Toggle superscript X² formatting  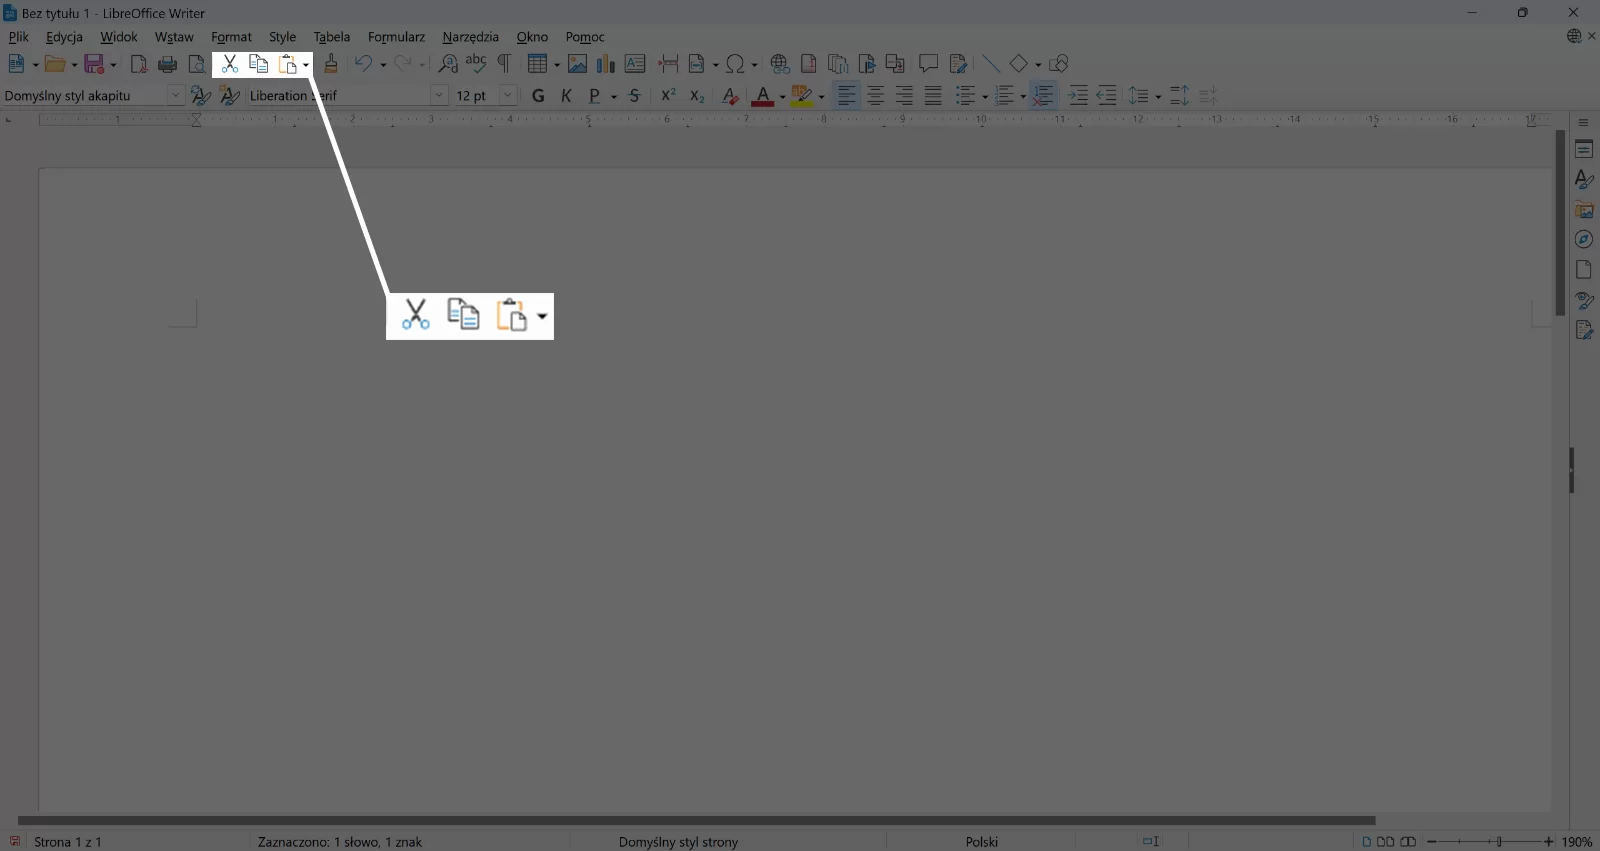point(668,96)
